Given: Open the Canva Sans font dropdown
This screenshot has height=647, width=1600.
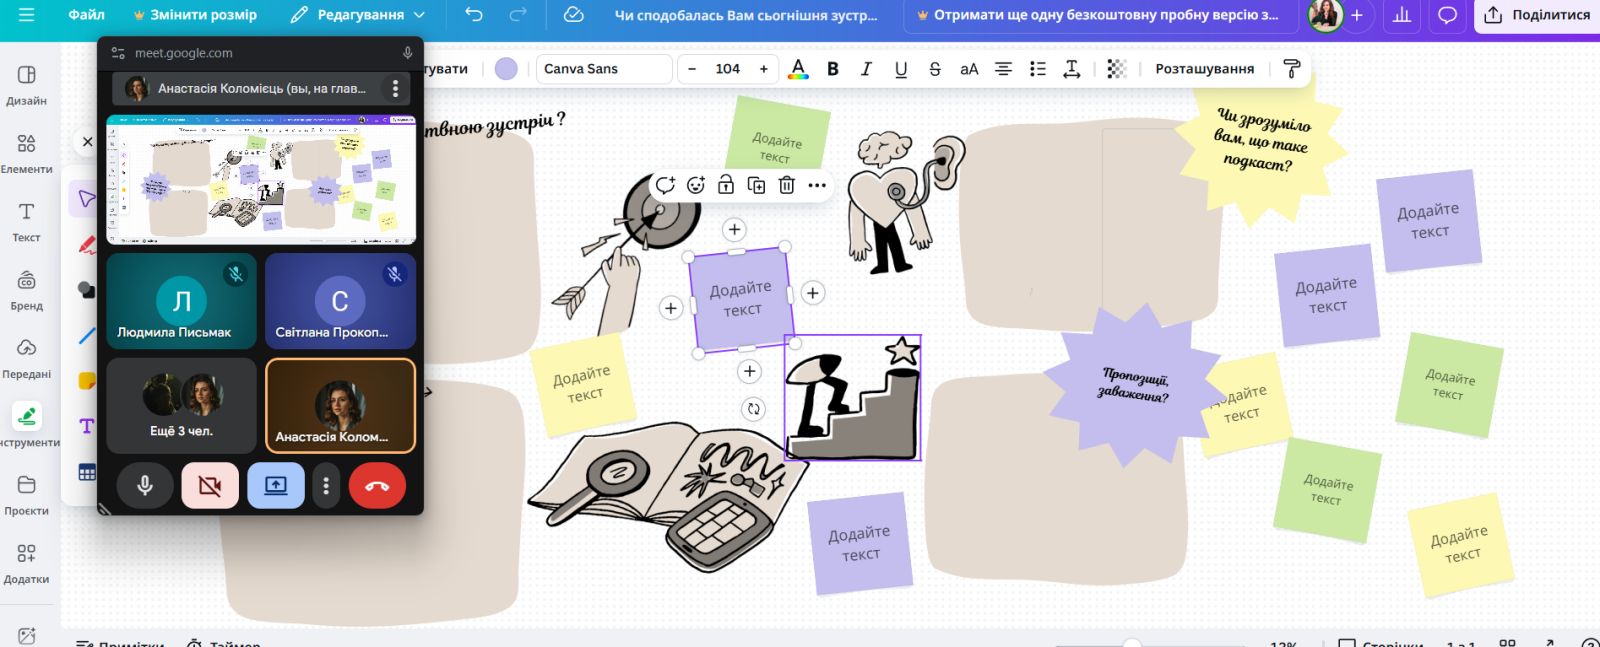Looking at the screenshot, I should click(x=603, y=69).
